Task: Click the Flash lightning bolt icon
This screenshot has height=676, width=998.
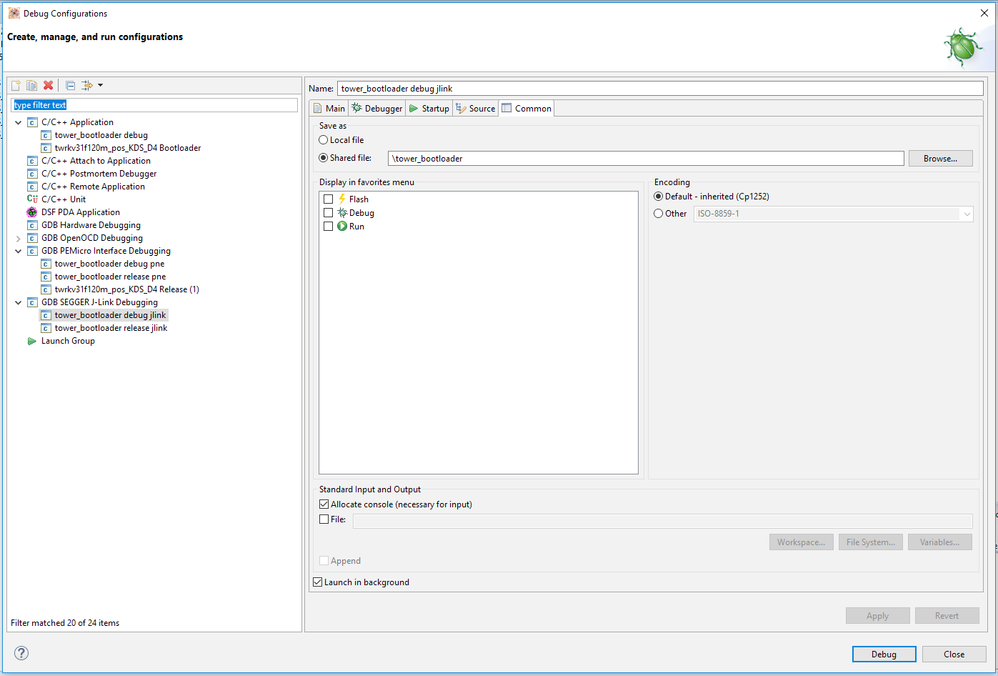Action: (x=342, y=199)
